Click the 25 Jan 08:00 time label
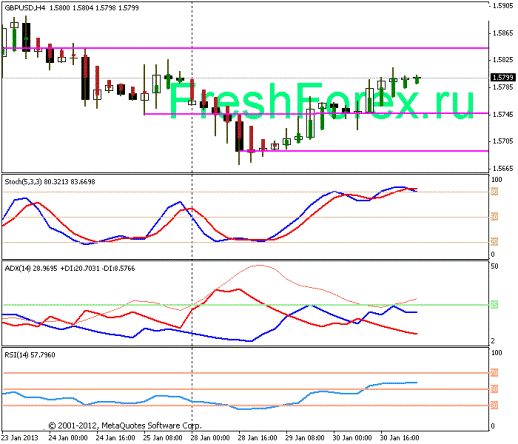Image resolution: width=518 pixels, height=444 pixels. click(163, 438)
